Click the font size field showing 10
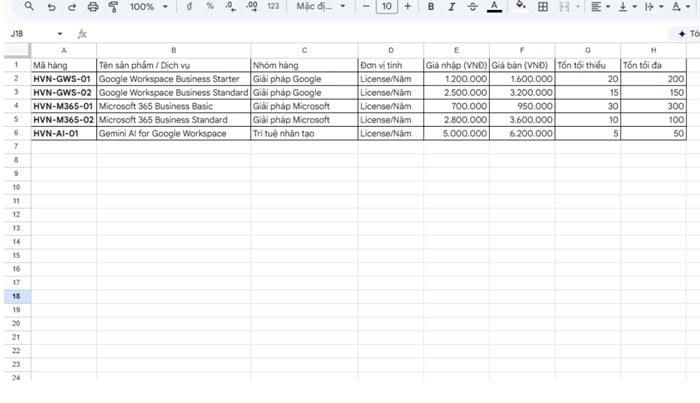 tap(387, 6)
